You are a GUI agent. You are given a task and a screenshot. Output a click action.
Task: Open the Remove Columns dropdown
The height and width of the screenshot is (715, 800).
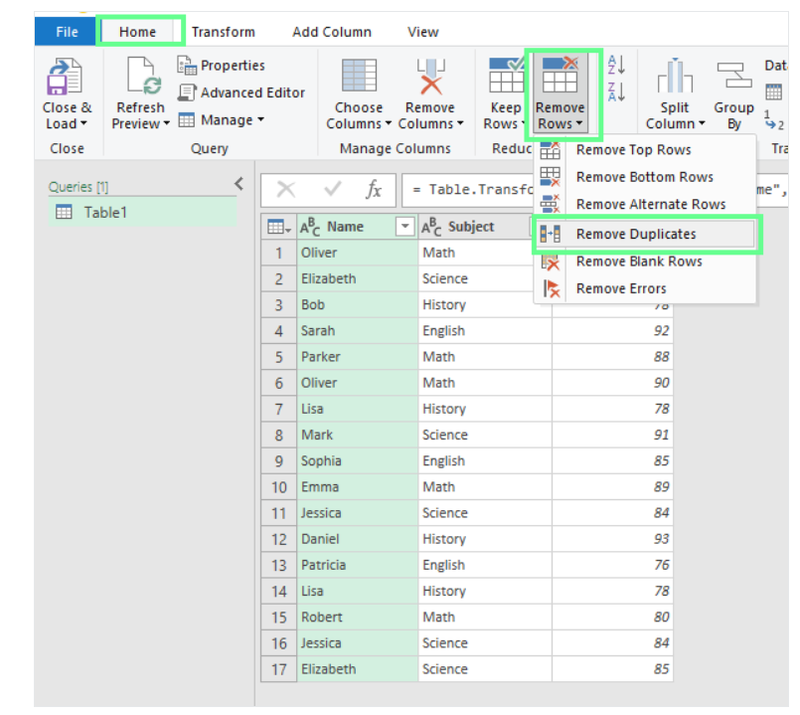460,124
